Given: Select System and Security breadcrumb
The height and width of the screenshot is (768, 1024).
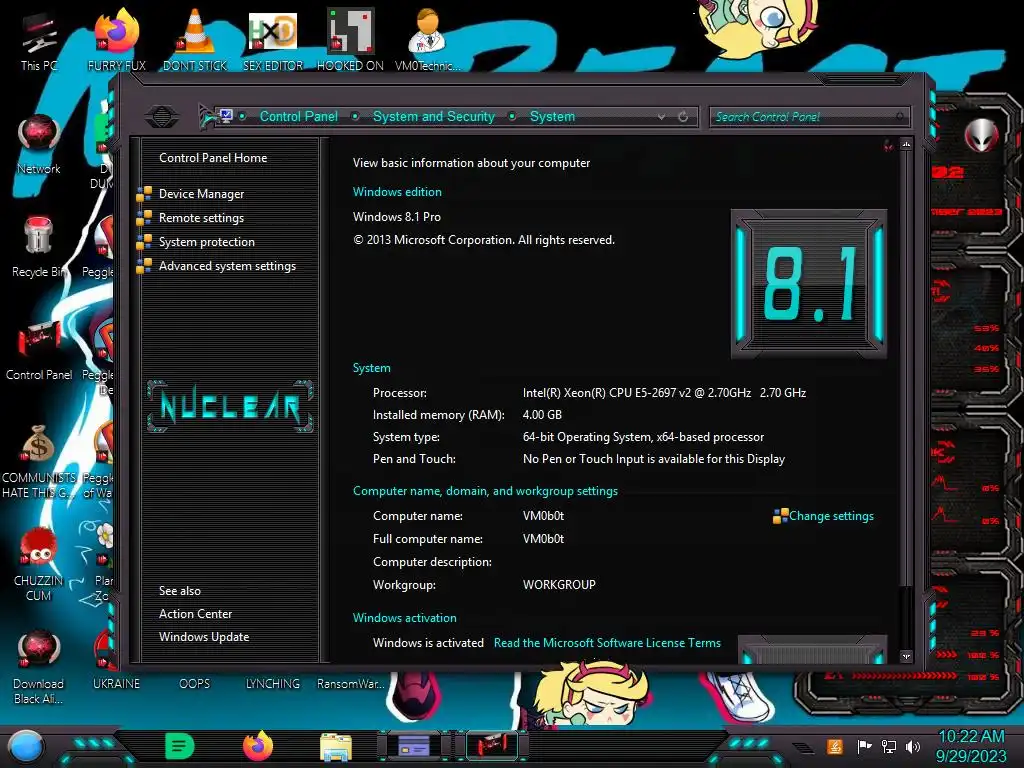Looking at the screenshot, I should pyautogui.click(x=434, y=116).
